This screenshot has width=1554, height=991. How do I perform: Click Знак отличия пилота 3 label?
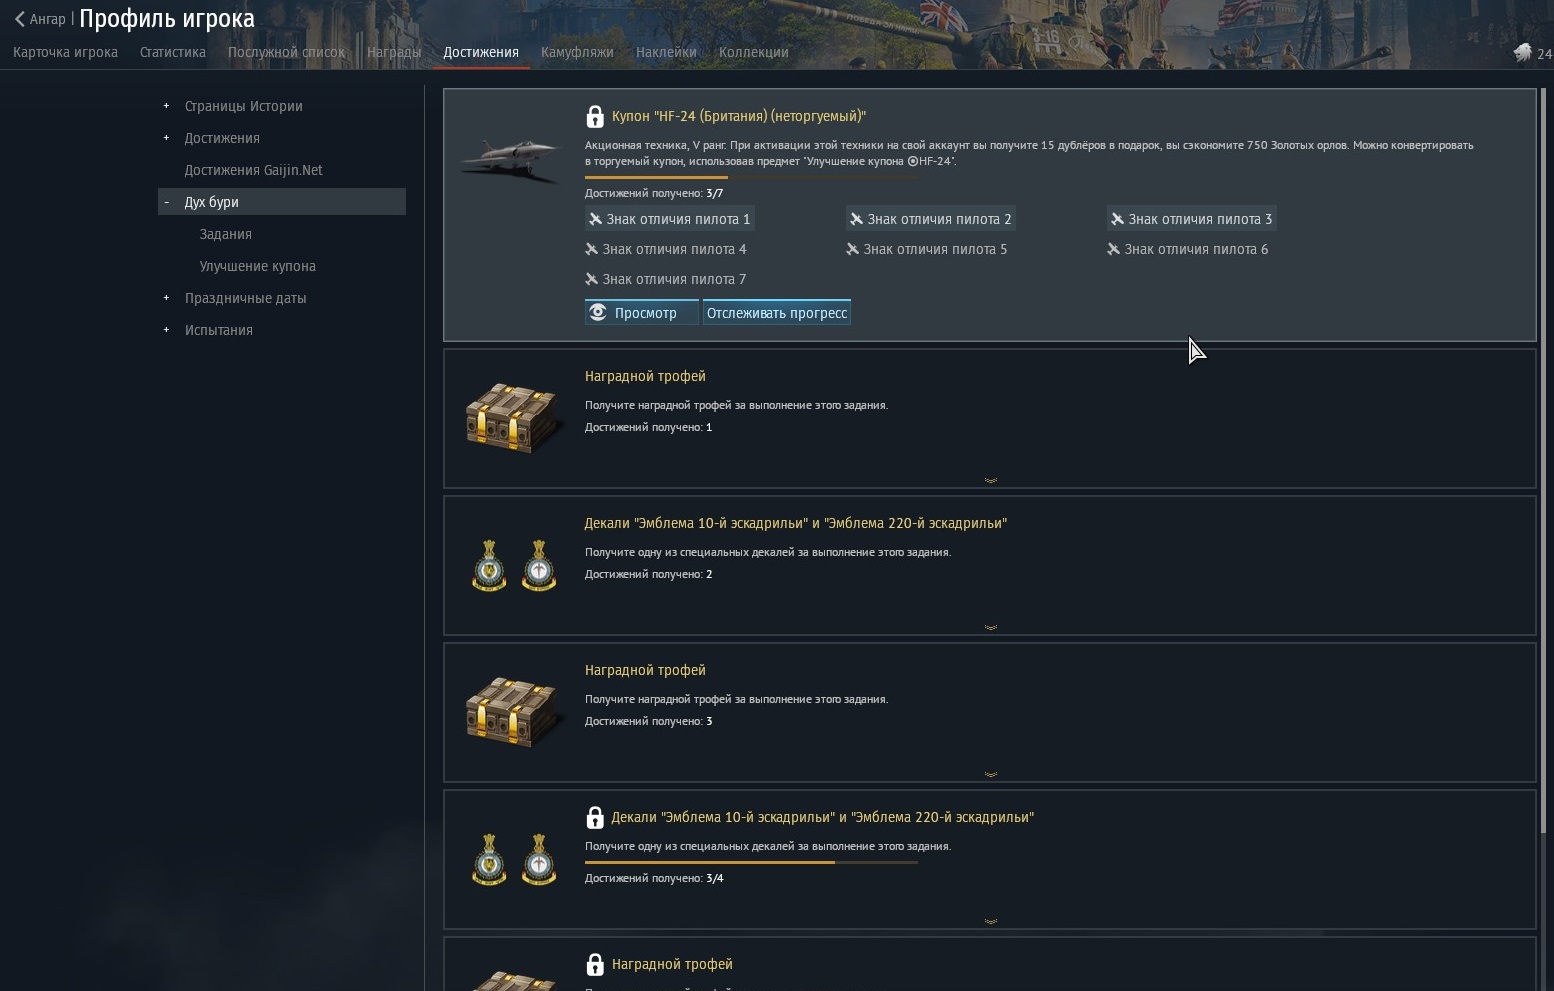click(x=1200, y=219)
